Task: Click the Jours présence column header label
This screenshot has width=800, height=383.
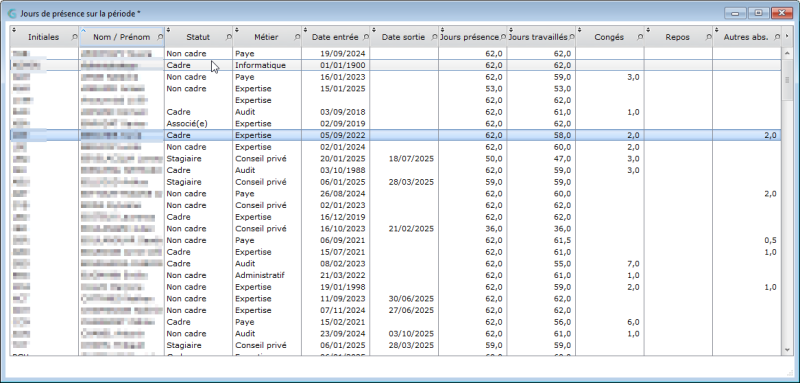Action: pyautogui.click(x=470, y=37)
